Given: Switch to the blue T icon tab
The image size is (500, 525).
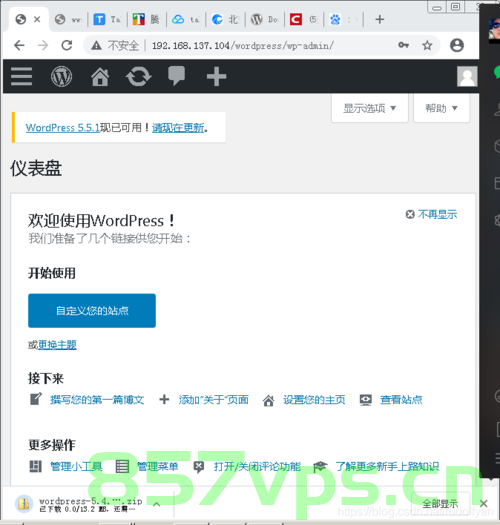Looking at the screenshot, I should tap(99, 19).
